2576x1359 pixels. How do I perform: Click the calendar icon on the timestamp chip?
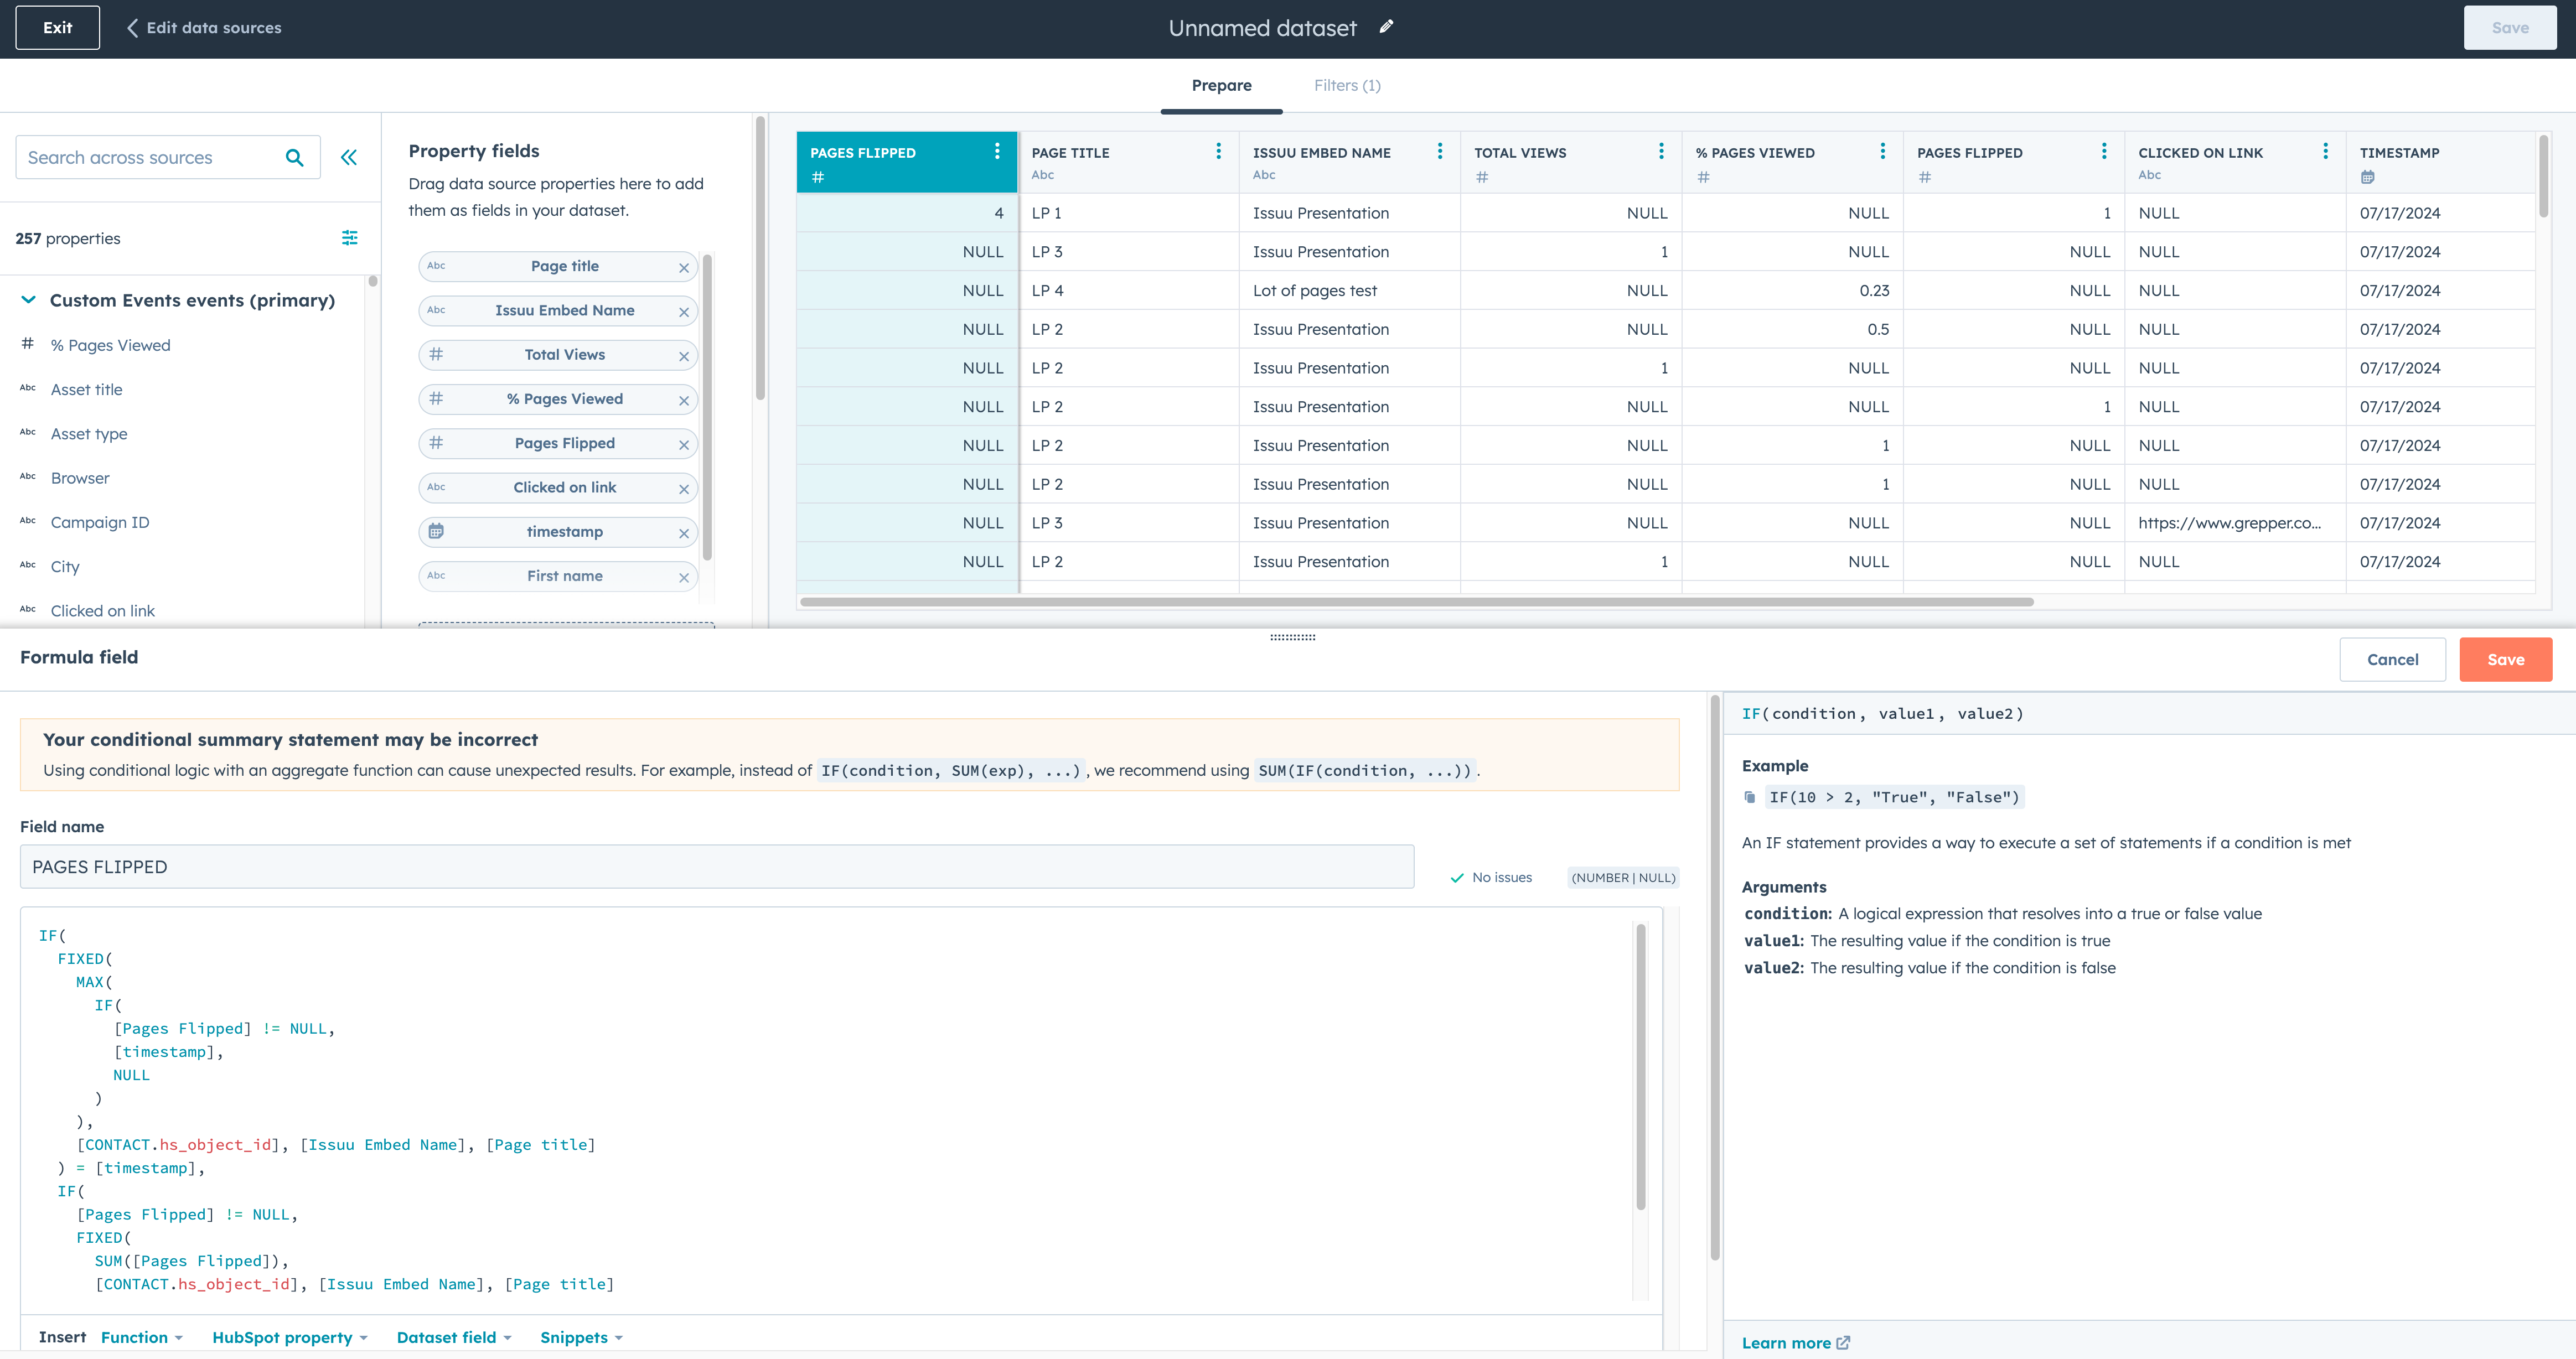(436, 531)
